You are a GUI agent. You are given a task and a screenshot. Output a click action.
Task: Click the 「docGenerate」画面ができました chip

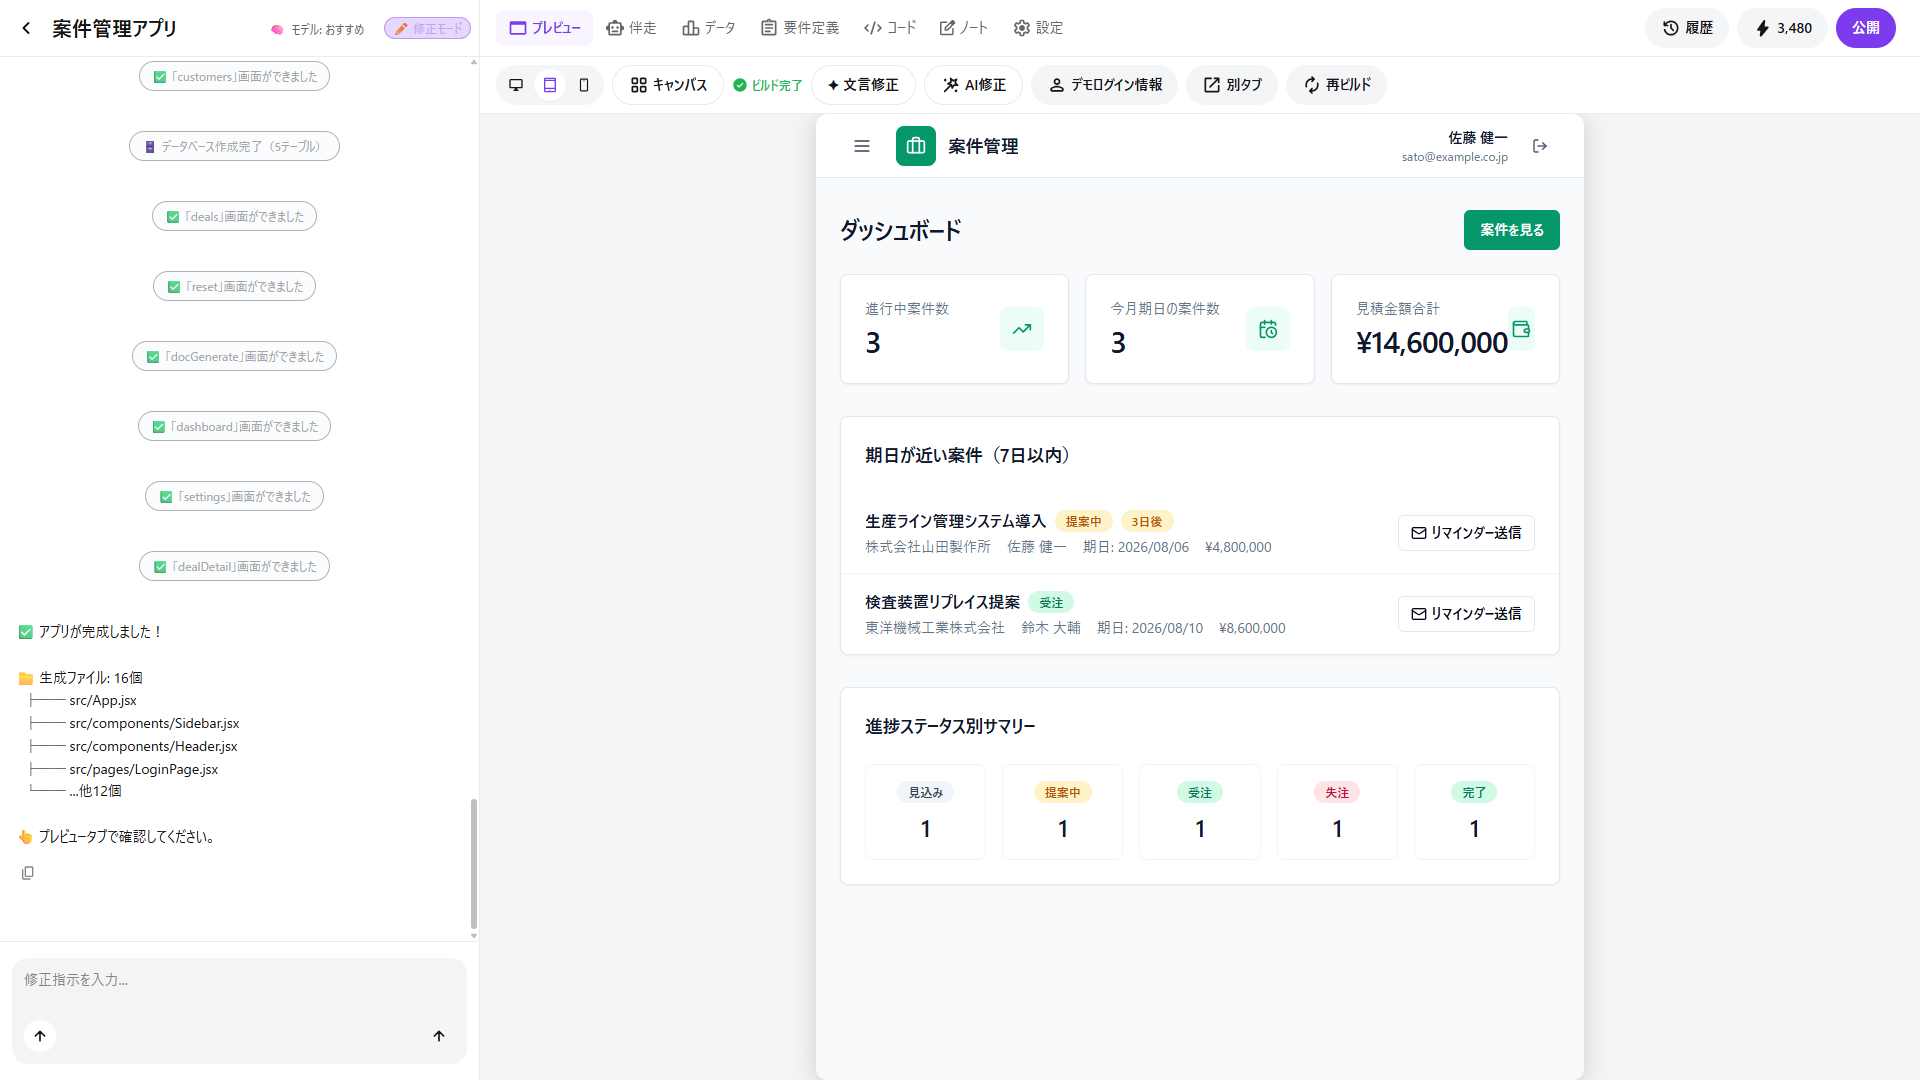coord(234,357)
